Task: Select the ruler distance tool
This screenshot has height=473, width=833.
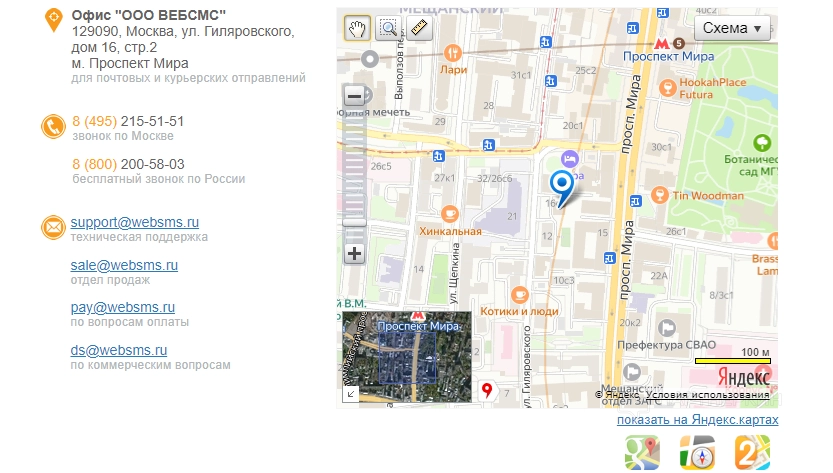Action: 419,28
